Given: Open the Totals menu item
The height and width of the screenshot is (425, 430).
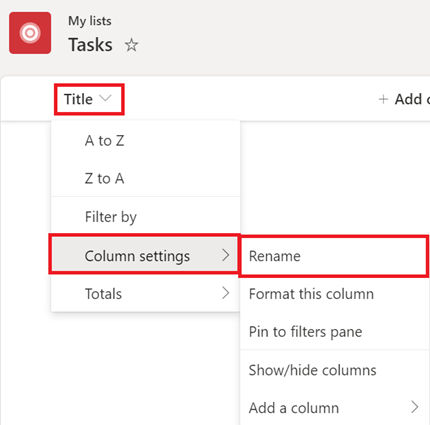Looking at the screenshot, I should [x=145, y=294].
